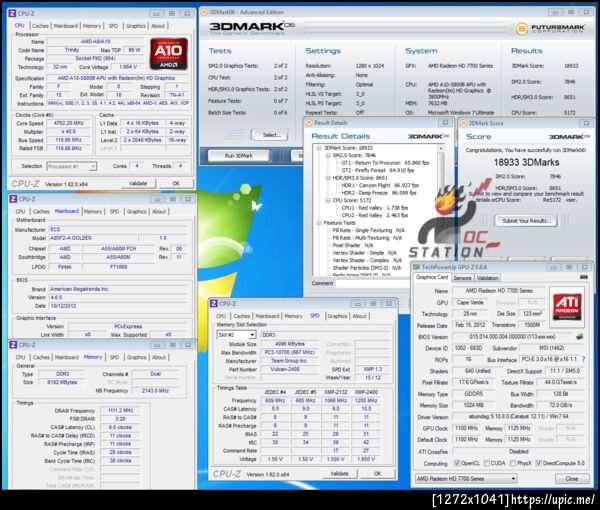
Task: Enable the CUDA checkbox in GPU-Z
Action: (487, 463)
